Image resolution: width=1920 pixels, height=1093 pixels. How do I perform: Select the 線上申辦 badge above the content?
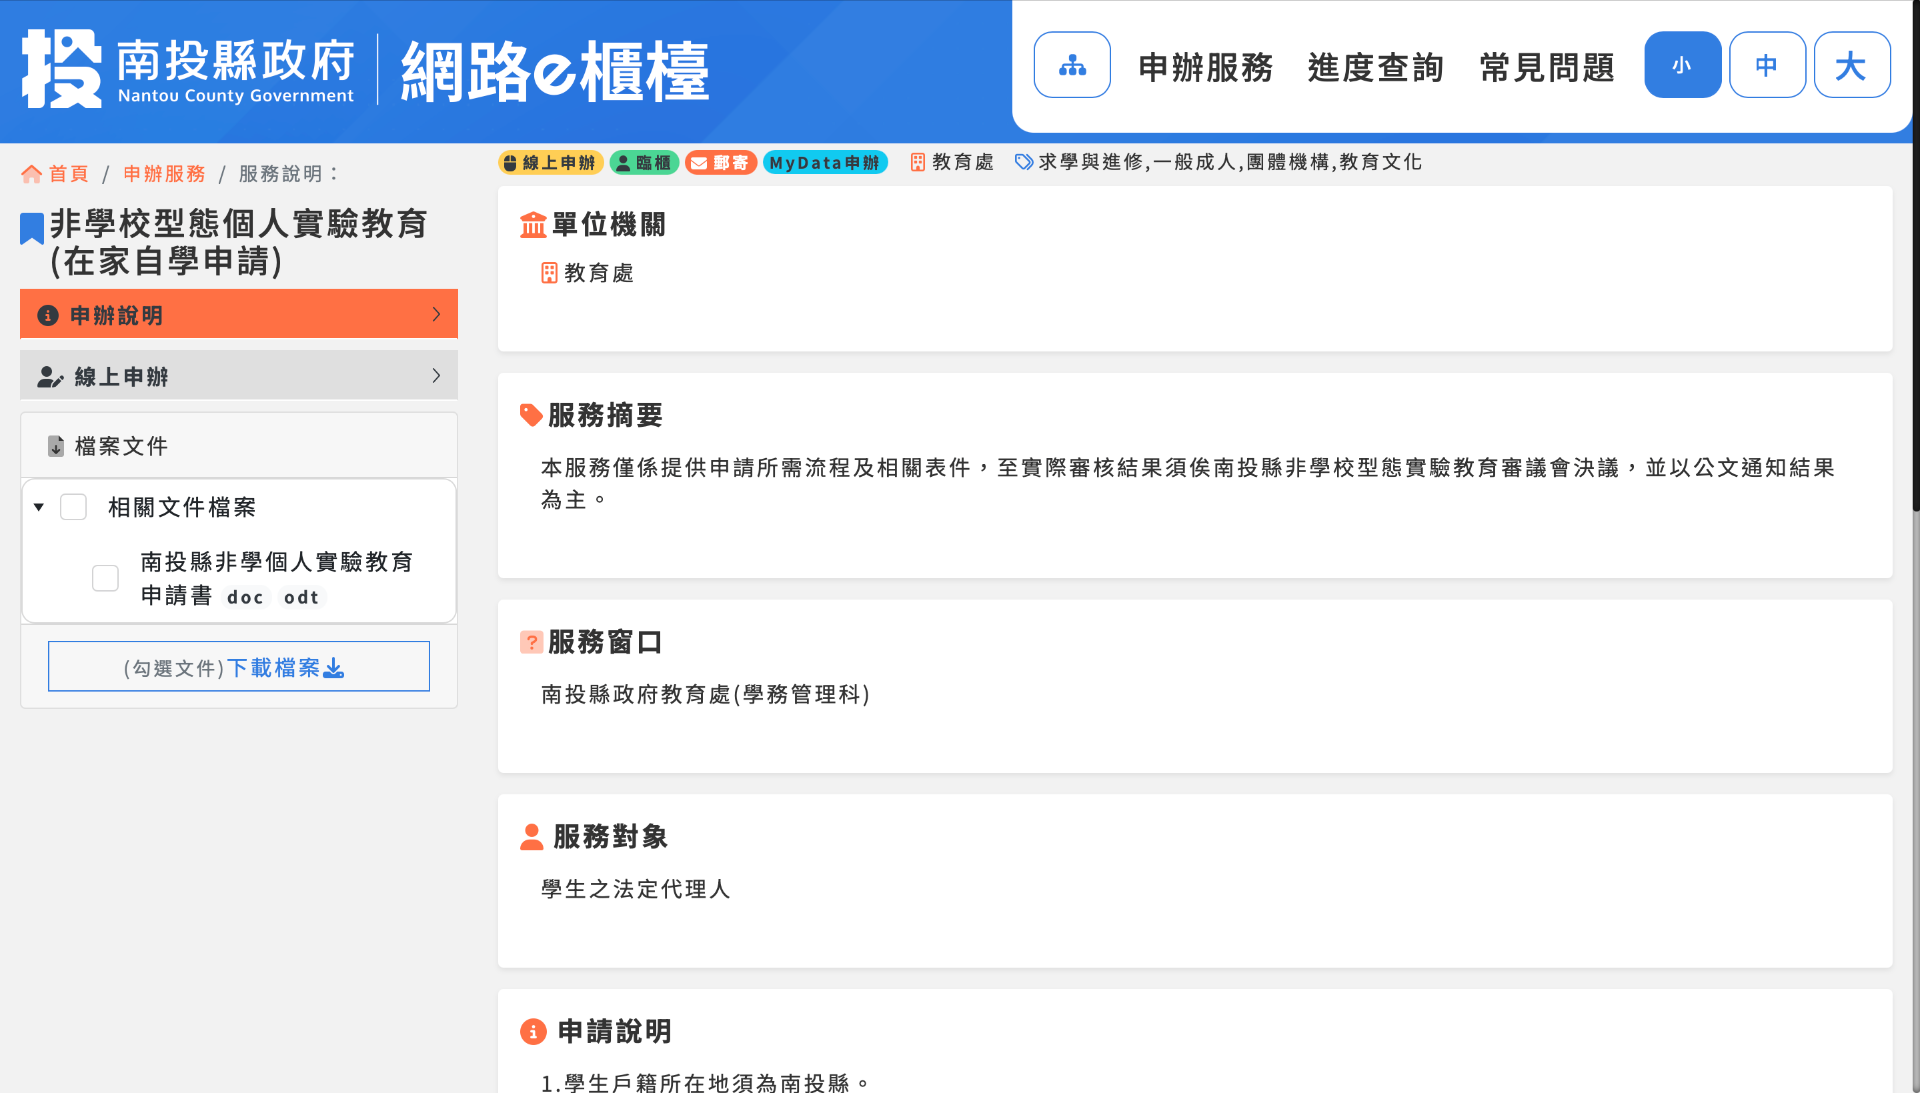click(x=550, y=162)
